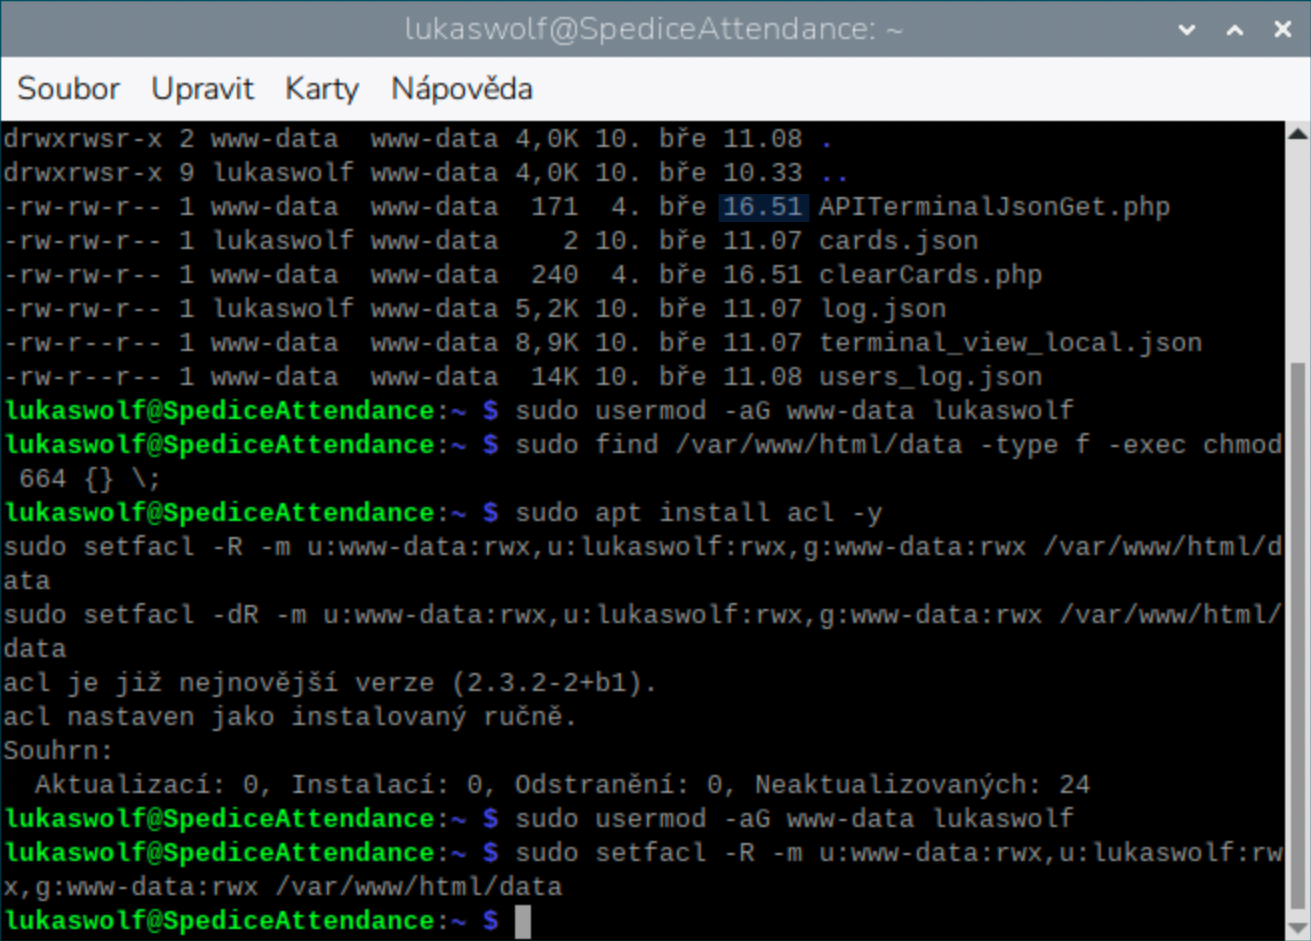Screen dimensions: 1311x941
Task: Click the APITerminalJsonGet.php filename
Action: pos(994,207)
